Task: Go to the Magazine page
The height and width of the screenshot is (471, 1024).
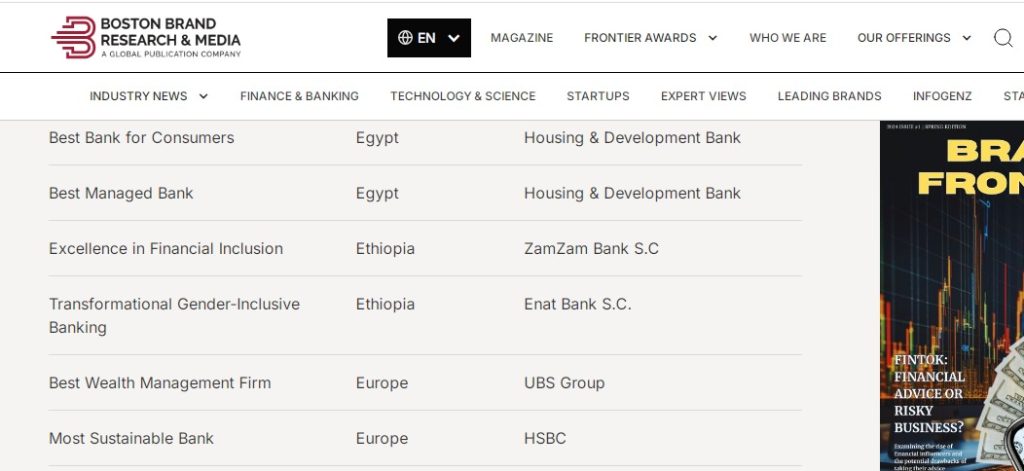Action: [x=521, y=38]
